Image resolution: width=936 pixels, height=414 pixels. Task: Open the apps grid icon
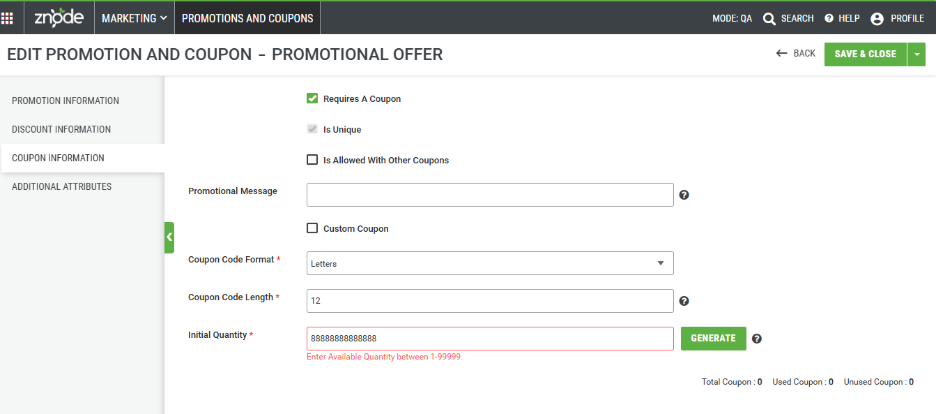point(7,18)
